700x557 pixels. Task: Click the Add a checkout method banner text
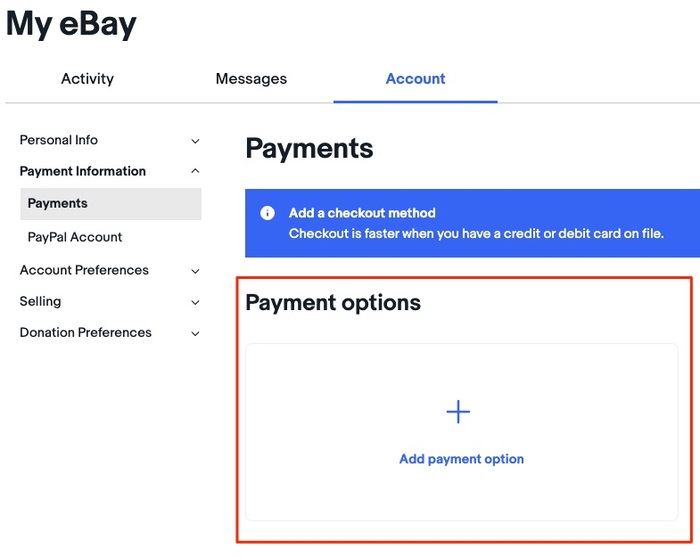click(362, 213)
